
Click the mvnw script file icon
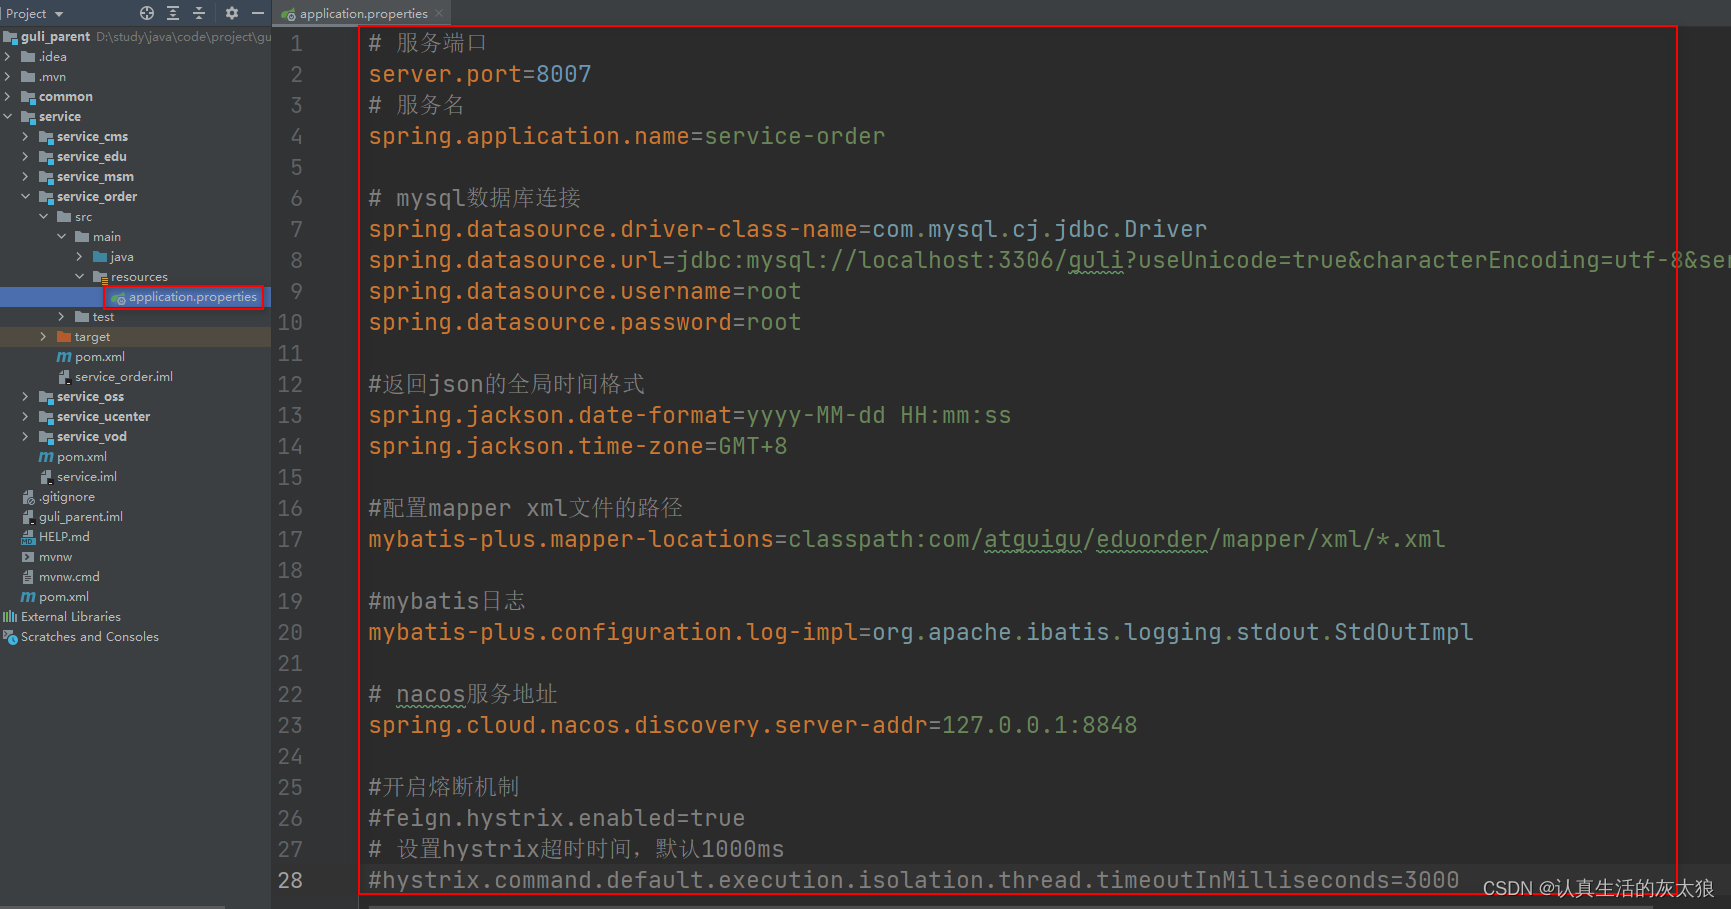[x=28, y=557]
